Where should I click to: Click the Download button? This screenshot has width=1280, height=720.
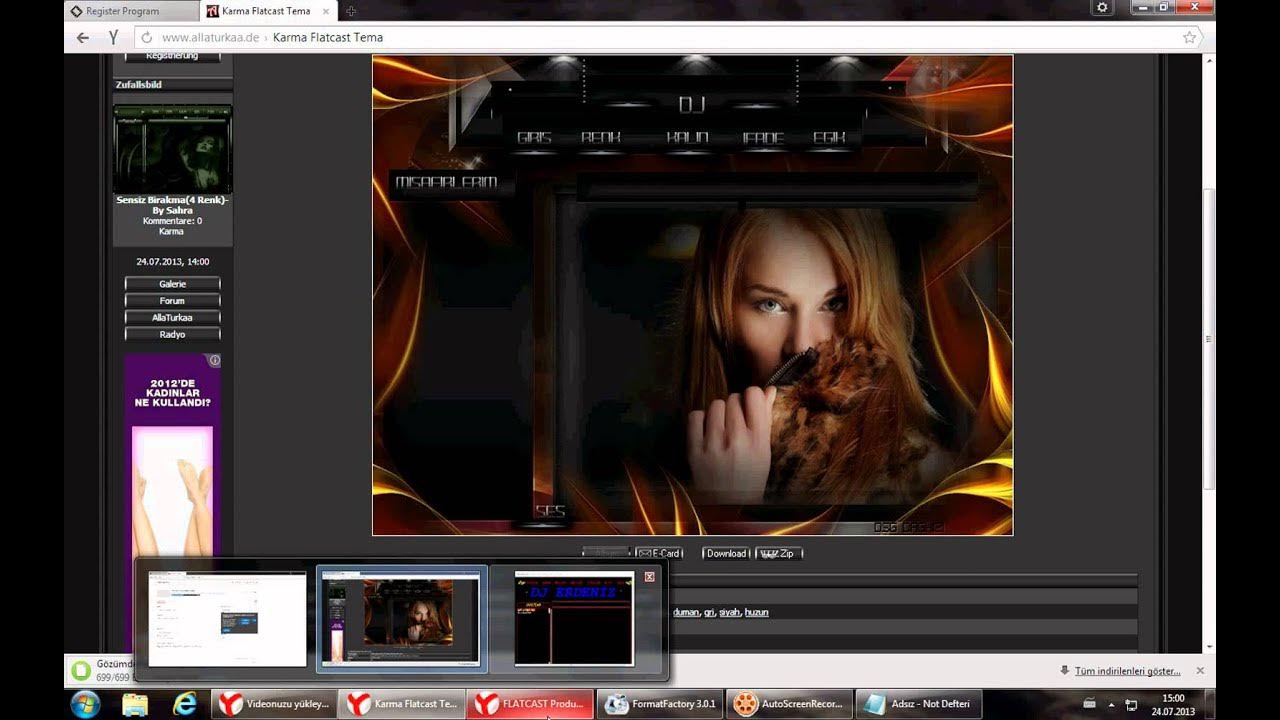tap(726, 553)
